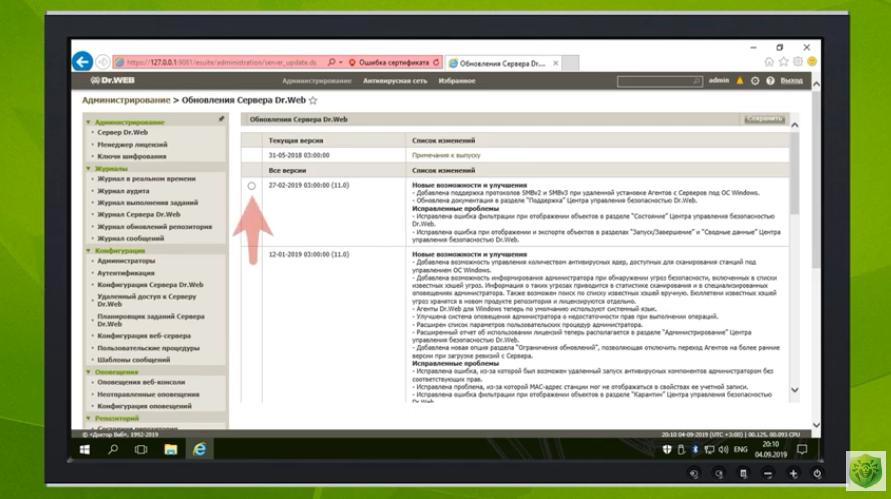Open Журнал аудита sidebar item
The width and height of the screenshot is (891, 499).
(x=123, y=191)
